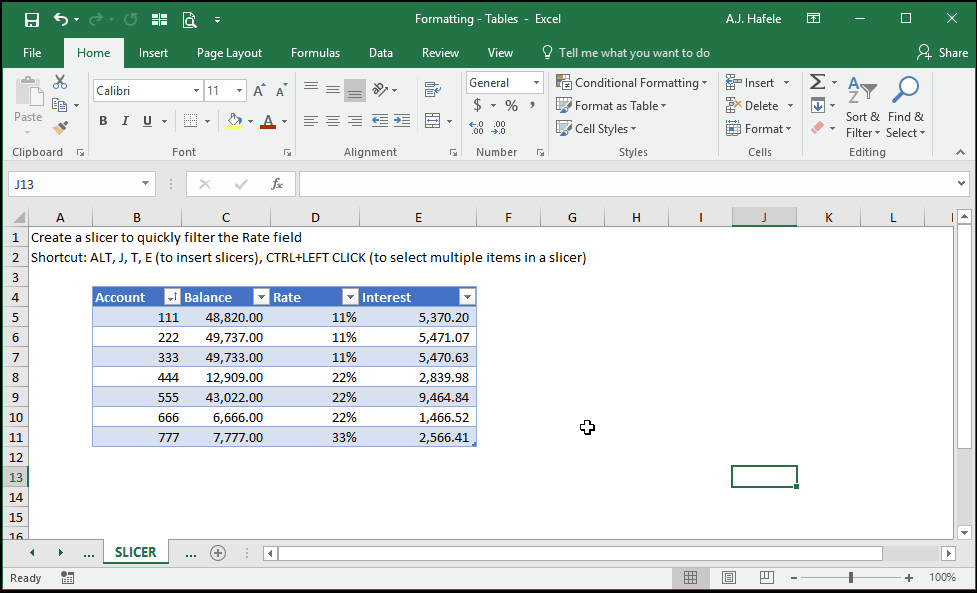Open the General number format dropdown
Viewport: 977px width, 593px height.
536,83
